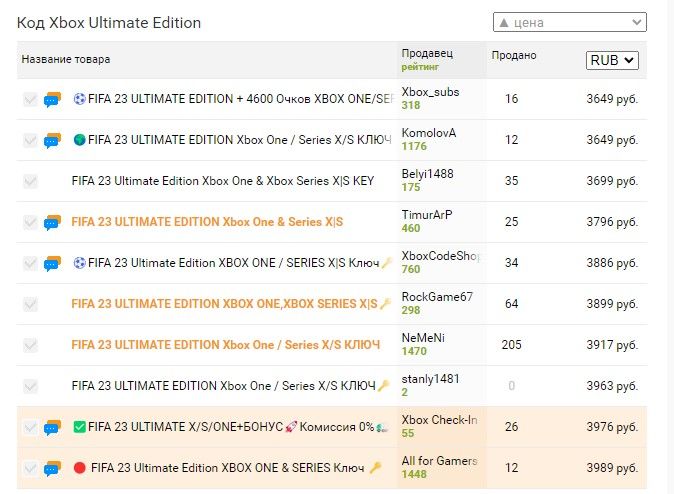The height and width of the screenshot is (494, 674).
Task: Toggle checkbox for KomolovA row
Action: (x=30, y=140)
